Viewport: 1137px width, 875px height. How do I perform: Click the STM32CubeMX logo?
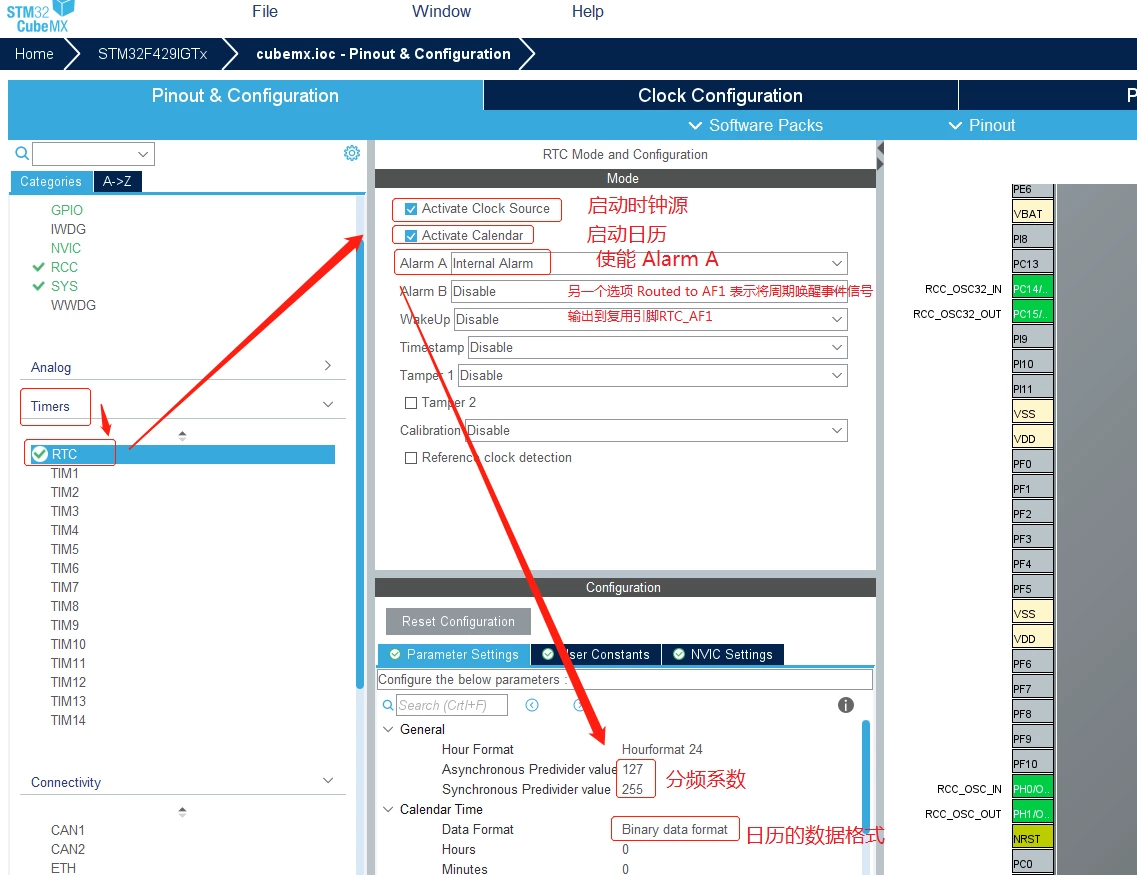point(40,17)
